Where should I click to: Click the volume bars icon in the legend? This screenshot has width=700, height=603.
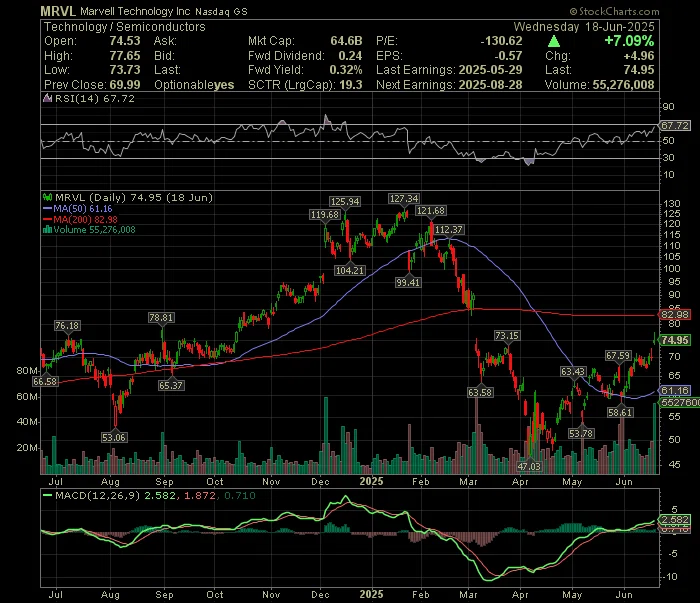point(47,230)
